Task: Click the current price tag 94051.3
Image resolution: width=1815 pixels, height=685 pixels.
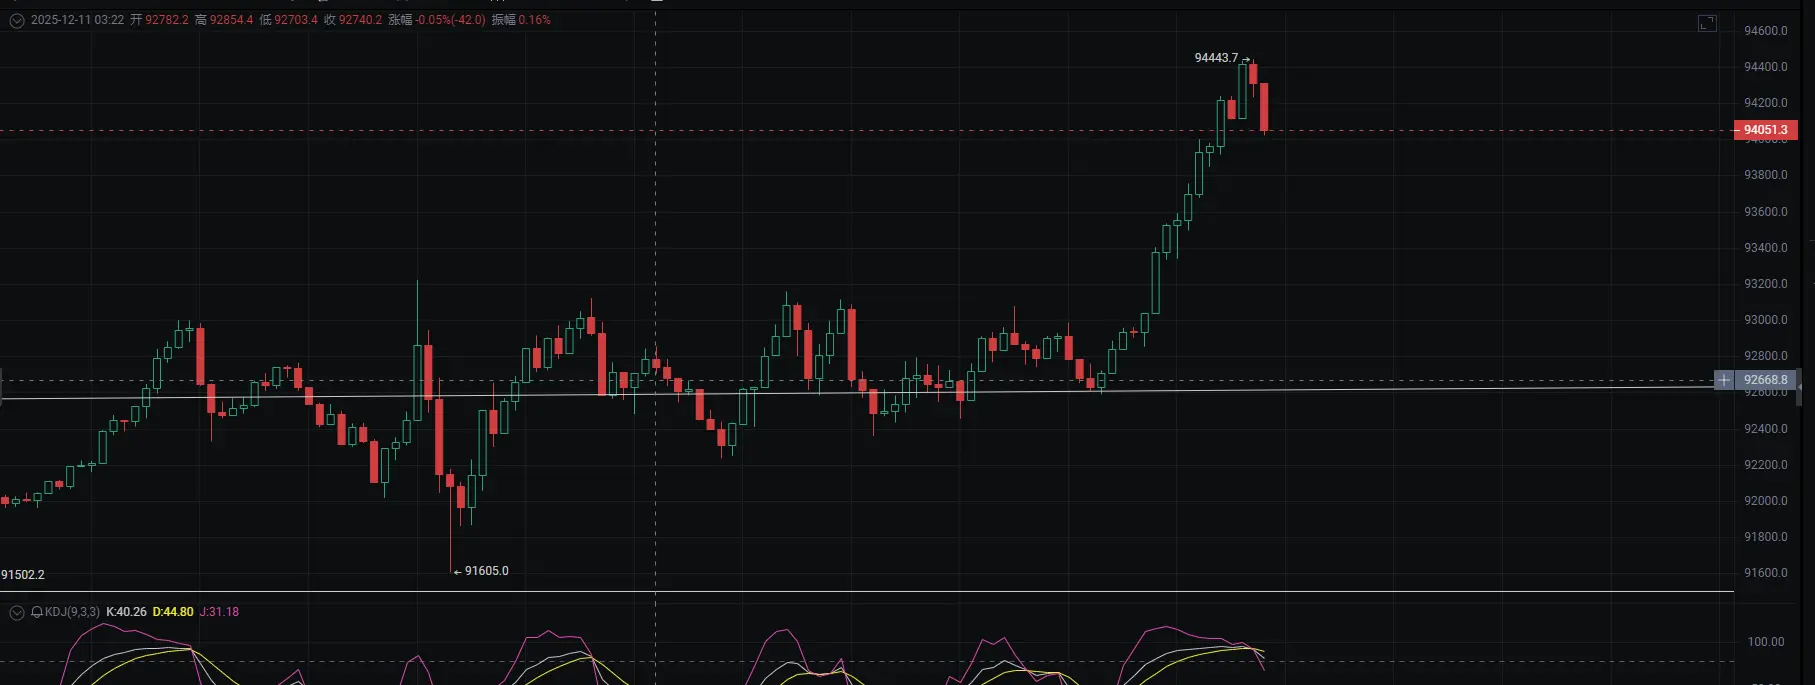Action: pyautogui.click(x=1765, y=130)
